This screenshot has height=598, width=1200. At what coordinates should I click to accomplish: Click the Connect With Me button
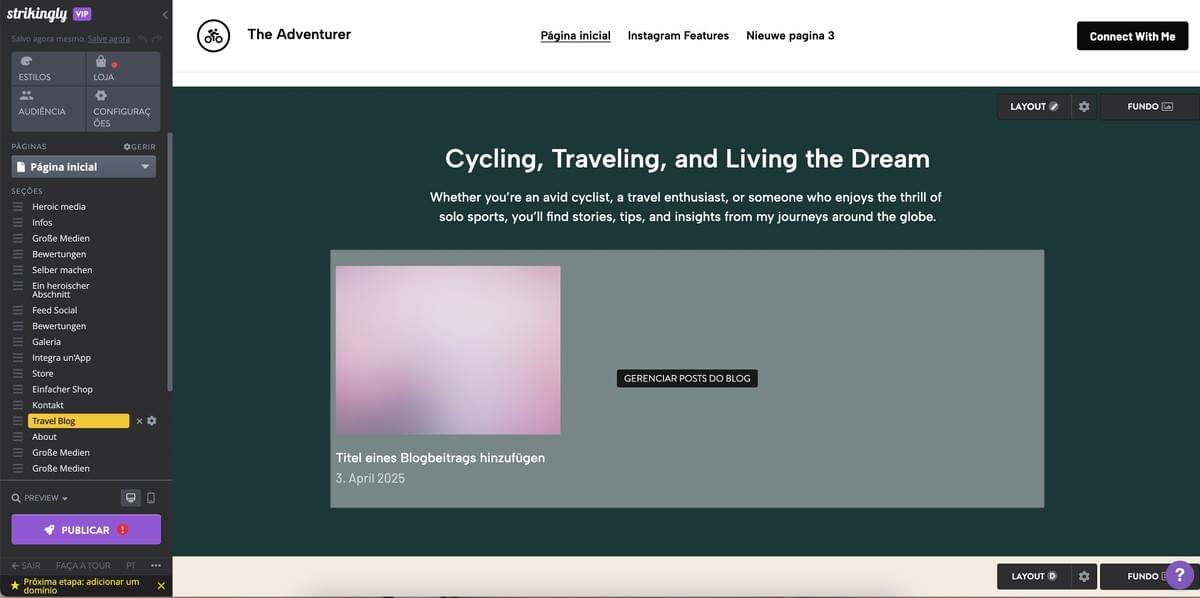pyautogui.click(x=1132, y=36)
